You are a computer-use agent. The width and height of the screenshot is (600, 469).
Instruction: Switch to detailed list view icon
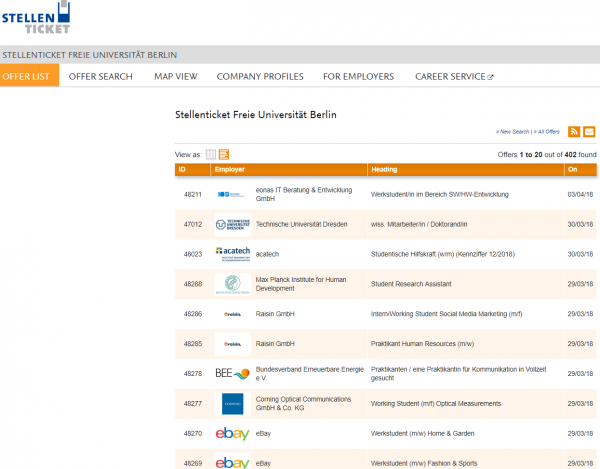[224, 155]
